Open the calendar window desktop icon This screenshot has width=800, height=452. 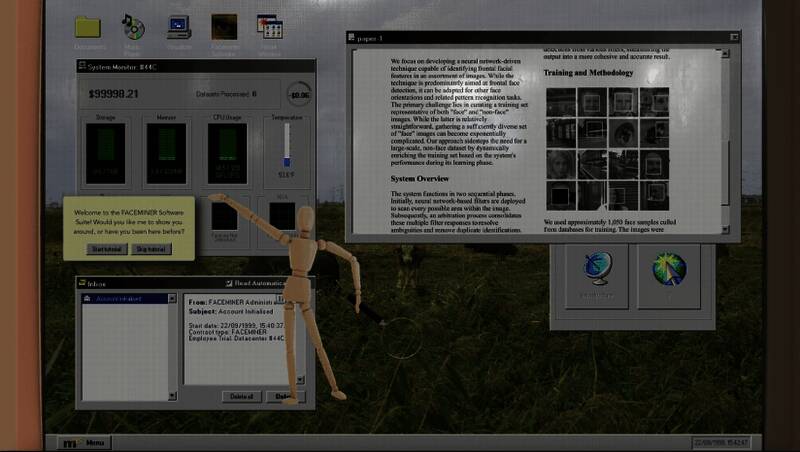pos(269,27)
